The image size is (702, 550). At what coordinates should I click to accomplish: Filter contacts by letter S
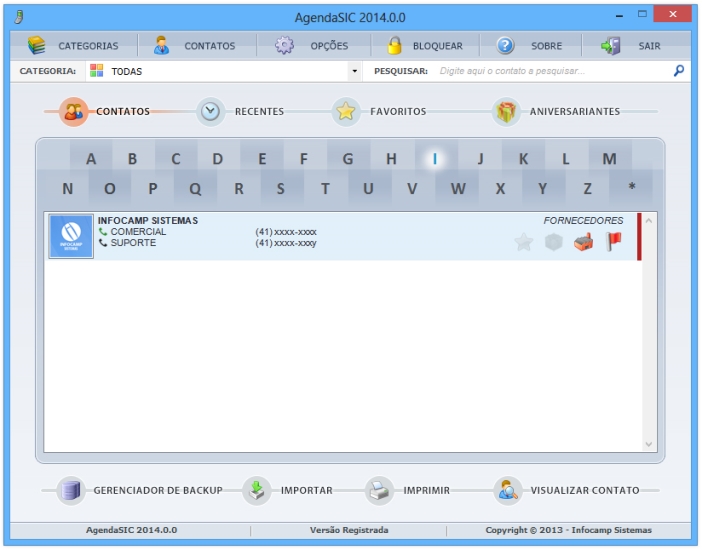(x=281, y=189)
